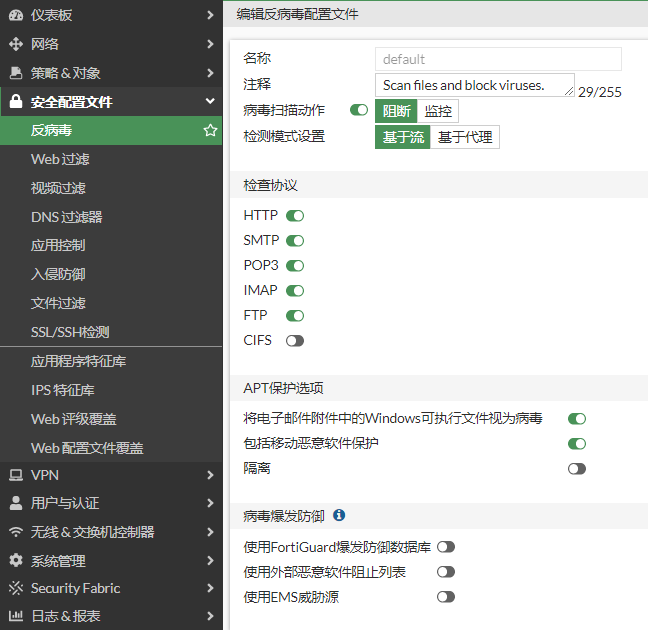Expand the Security Fabric menu
This screenshot has width=648, height=630.
tap(209, 588)
